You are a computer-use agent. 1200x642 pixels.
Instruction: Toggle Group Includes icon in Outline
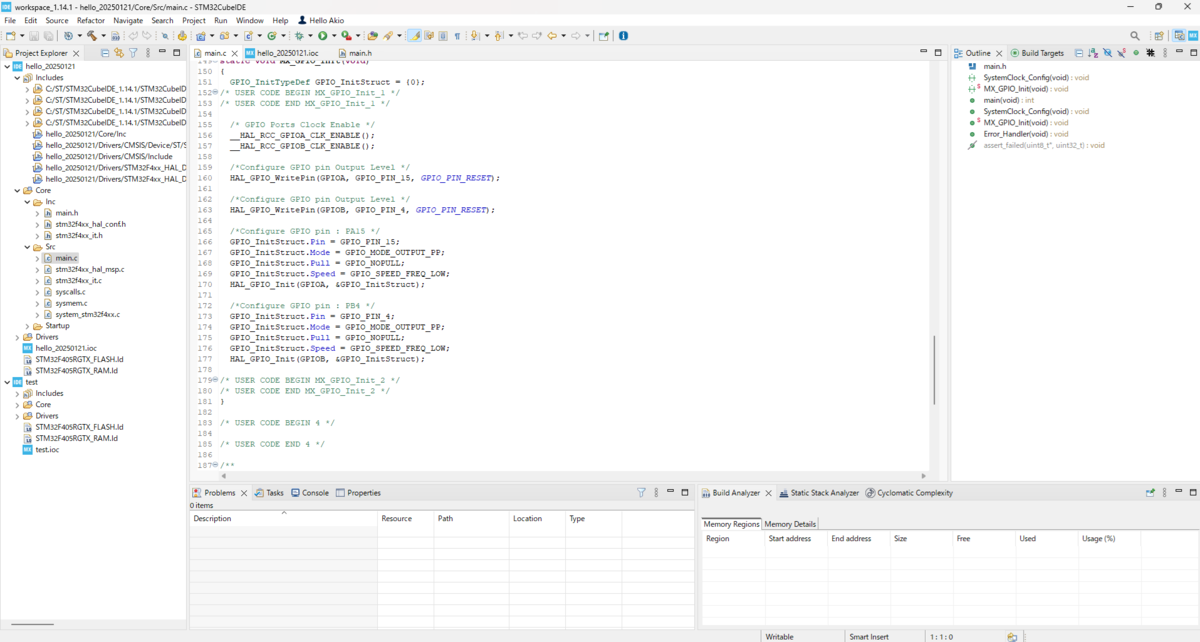pos(1150,53)
